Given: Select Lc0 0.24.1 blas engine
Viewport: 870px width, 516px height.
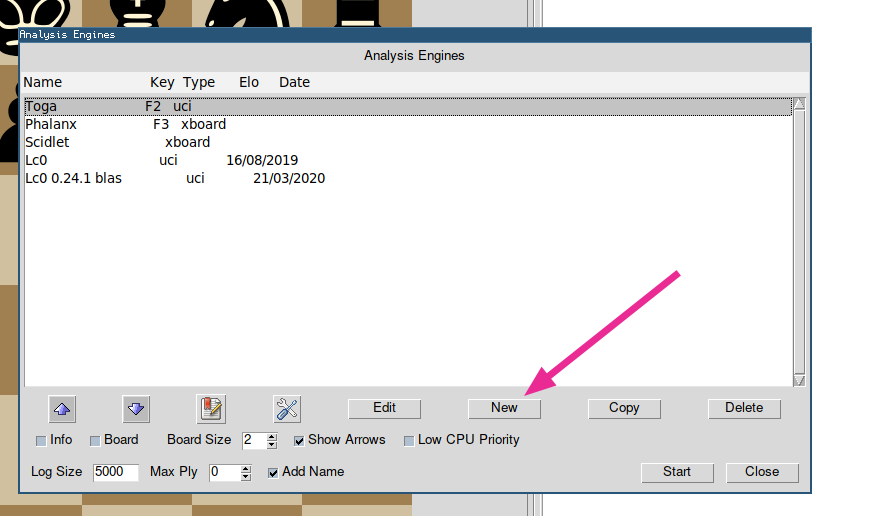Looking at the screenshot, I should click(x=73, y=179).
